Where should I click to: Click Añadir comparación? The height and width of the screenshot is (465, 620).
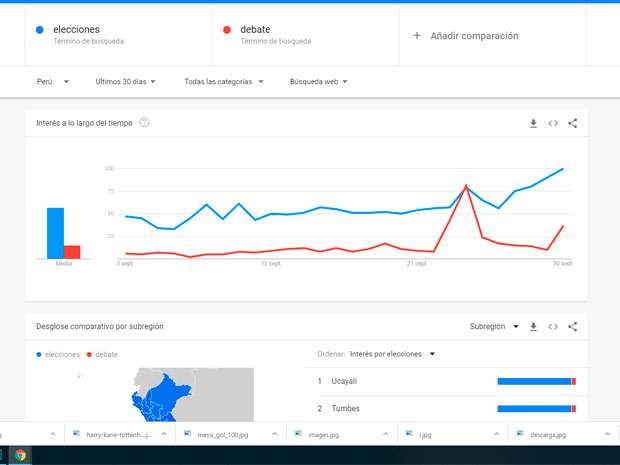[474, 36]
